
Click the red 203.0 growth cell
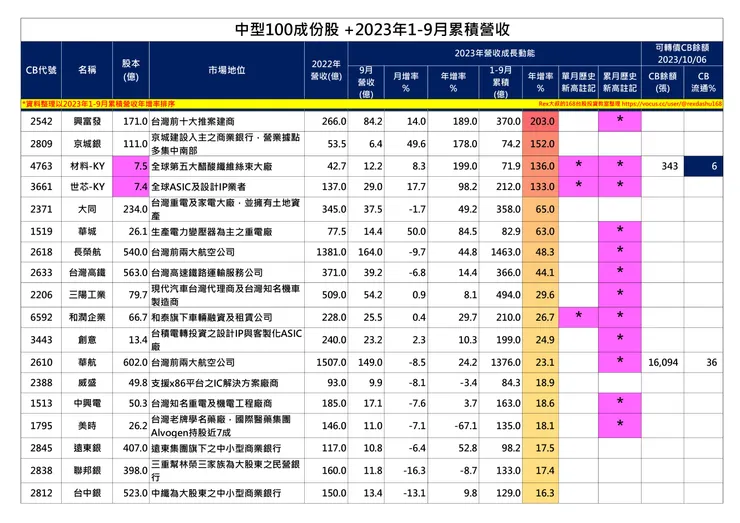[x=541, y=121]
